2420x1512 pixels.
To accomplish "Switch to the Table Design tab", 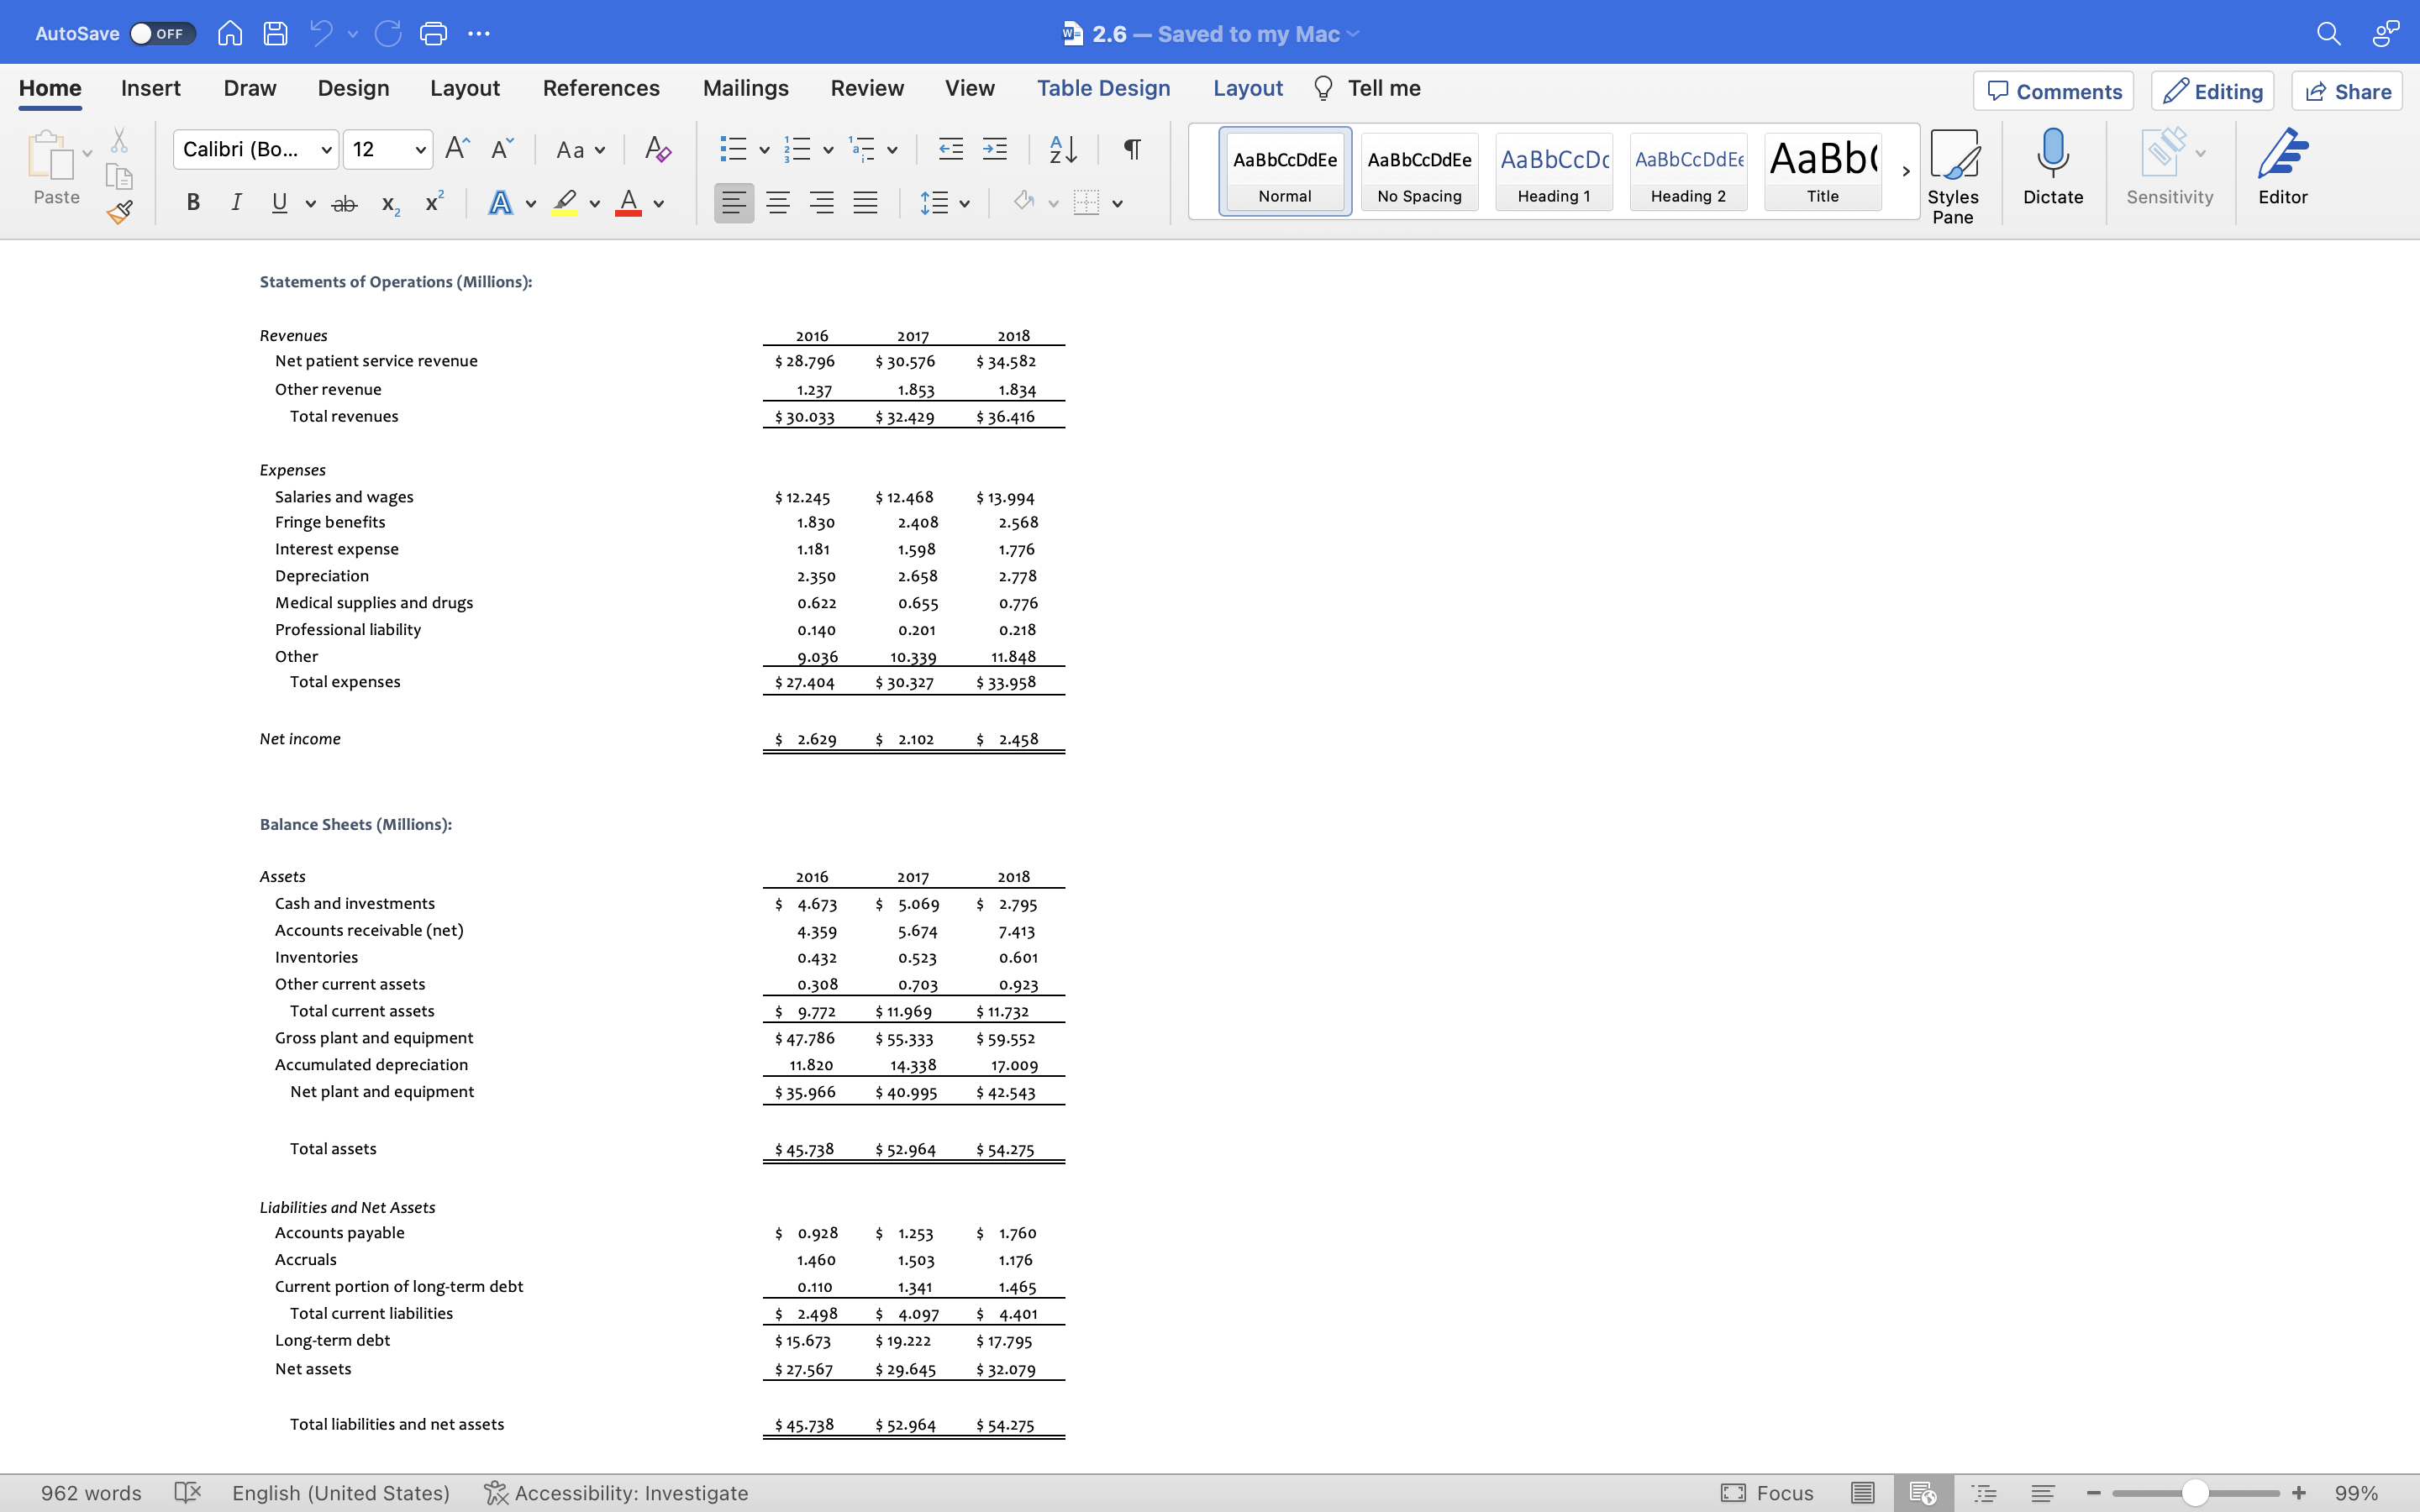I will pyautogui.click(x=1103, y=88).
